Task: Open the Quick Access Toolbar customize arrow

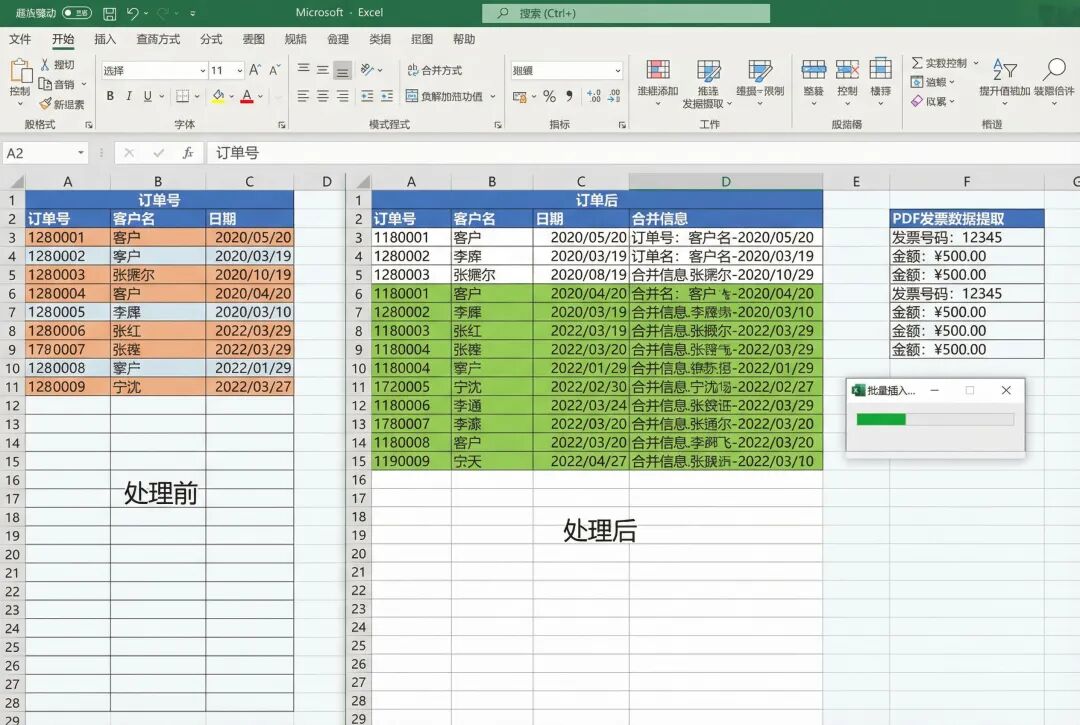Action: 192,13
